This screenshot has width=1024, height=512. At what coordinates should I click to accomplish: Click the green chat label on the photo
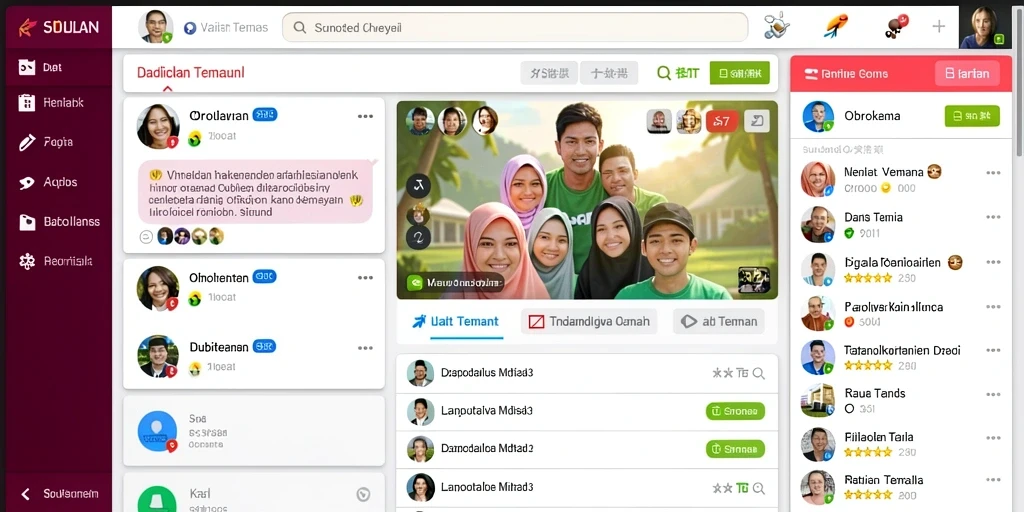(x=454, y=283)
